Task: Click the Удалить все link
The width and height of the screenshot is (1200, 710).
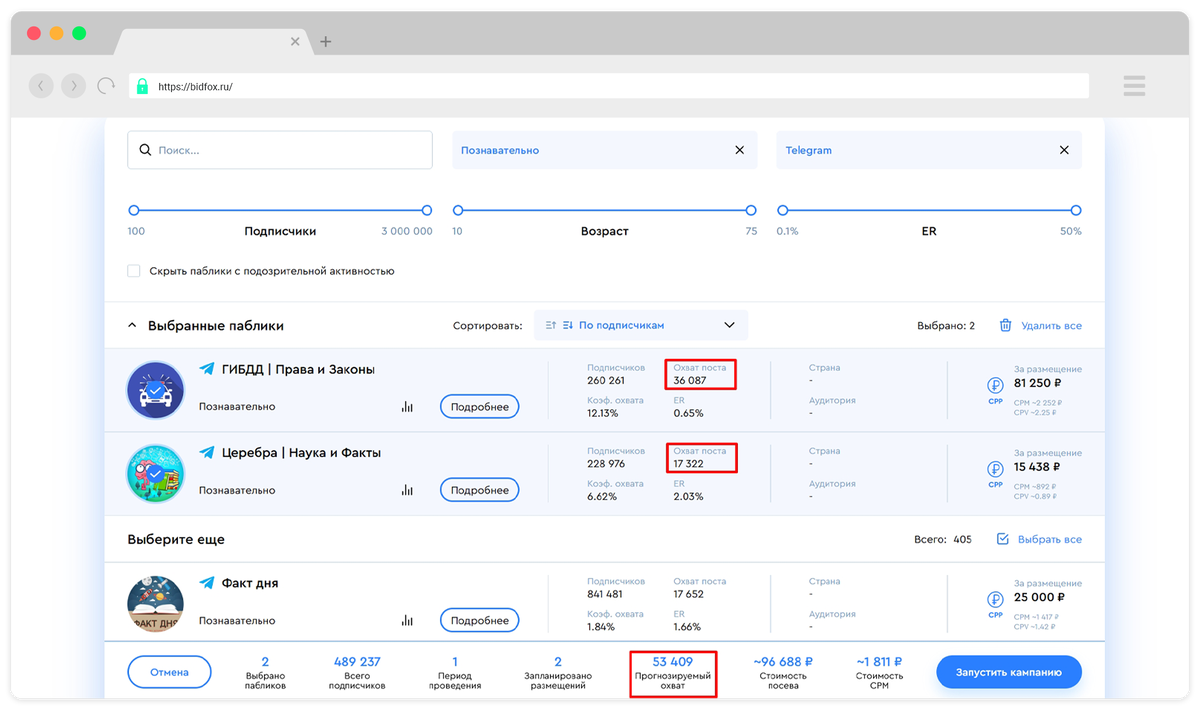Action: click(x=1050, y=326)
